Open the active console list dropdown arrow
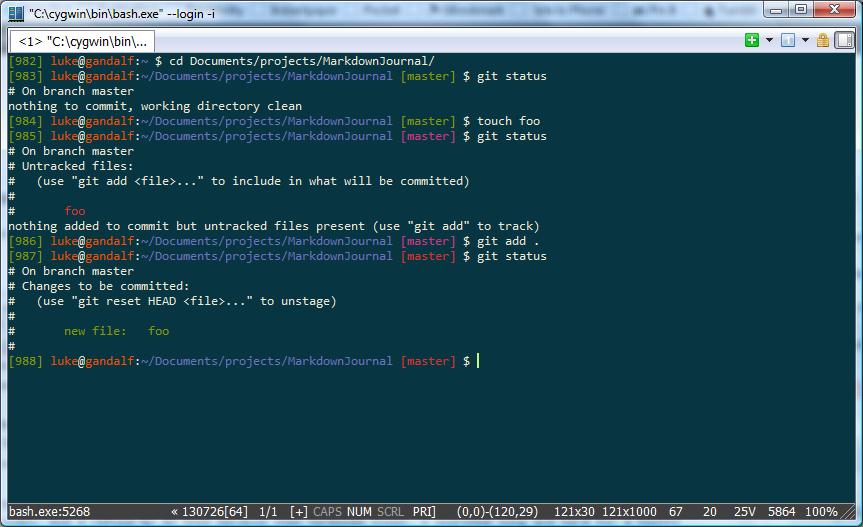 click(804, 40)
